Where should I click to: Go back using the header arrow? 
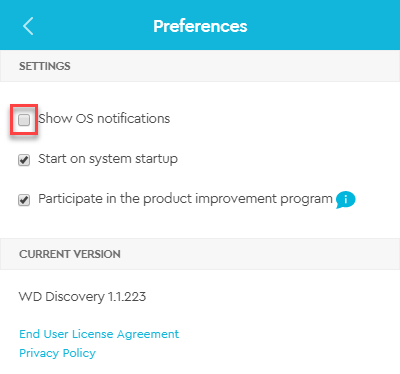coord(28,26)
